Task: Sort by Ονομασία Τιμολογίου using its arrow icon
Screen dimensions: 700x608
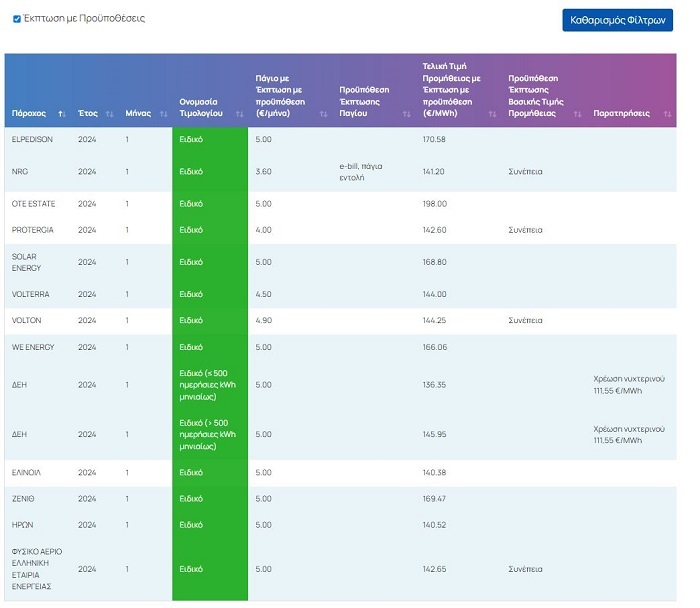Action: click(x=239, y=114)
